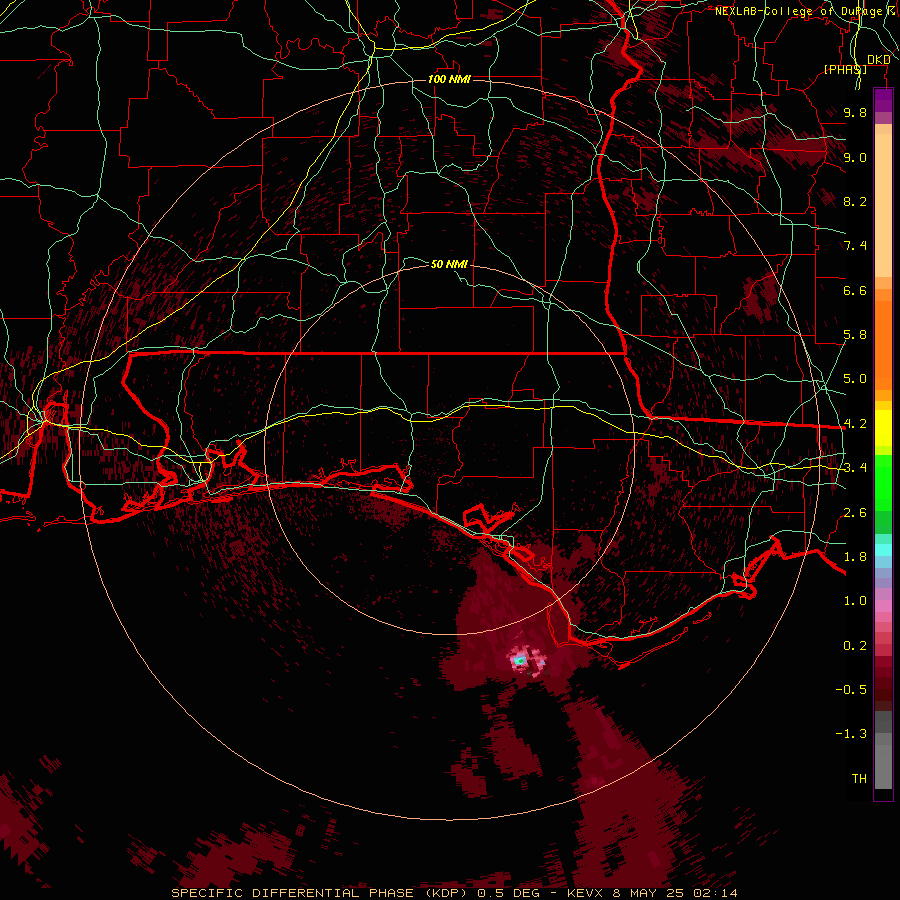Viewport: 900px width, 900px height.
Task: Click the 4.2 value on the color scale
Action: [855, 424]
